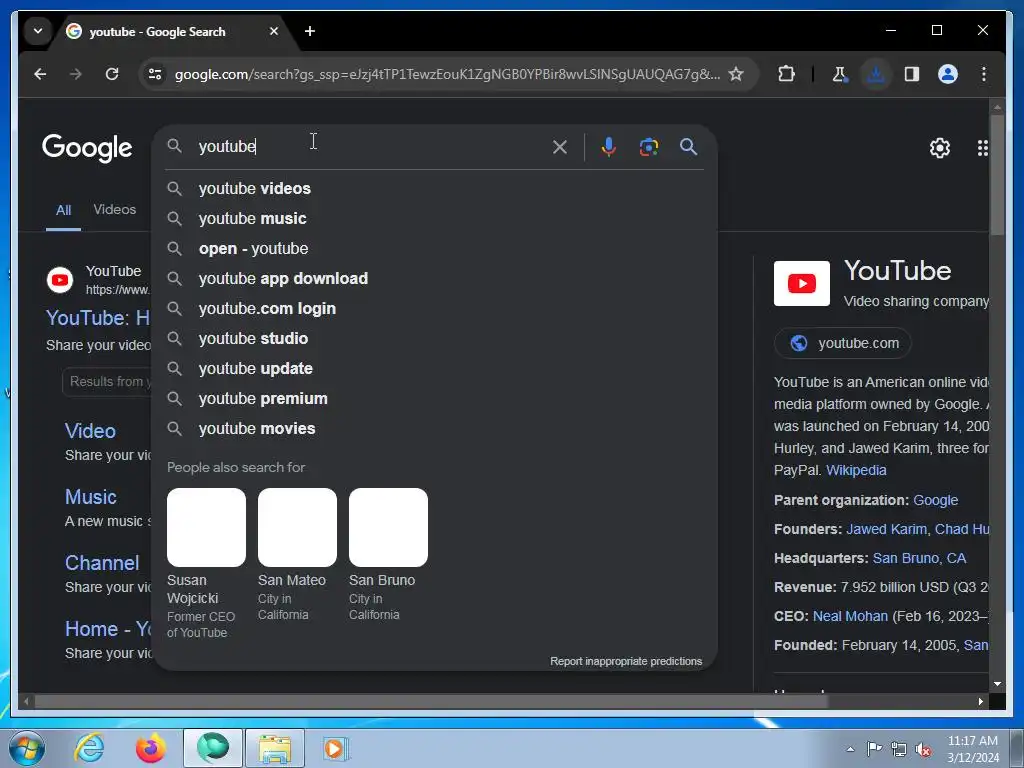This screenshot has width=1024, height=768.
Task: Click the network tray icon
Action: (899, 749)
